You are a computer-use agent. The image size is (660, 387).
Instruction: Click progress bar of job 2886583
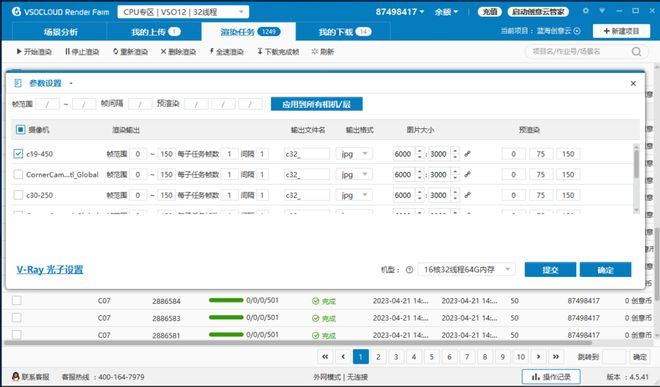click(226, 317)
